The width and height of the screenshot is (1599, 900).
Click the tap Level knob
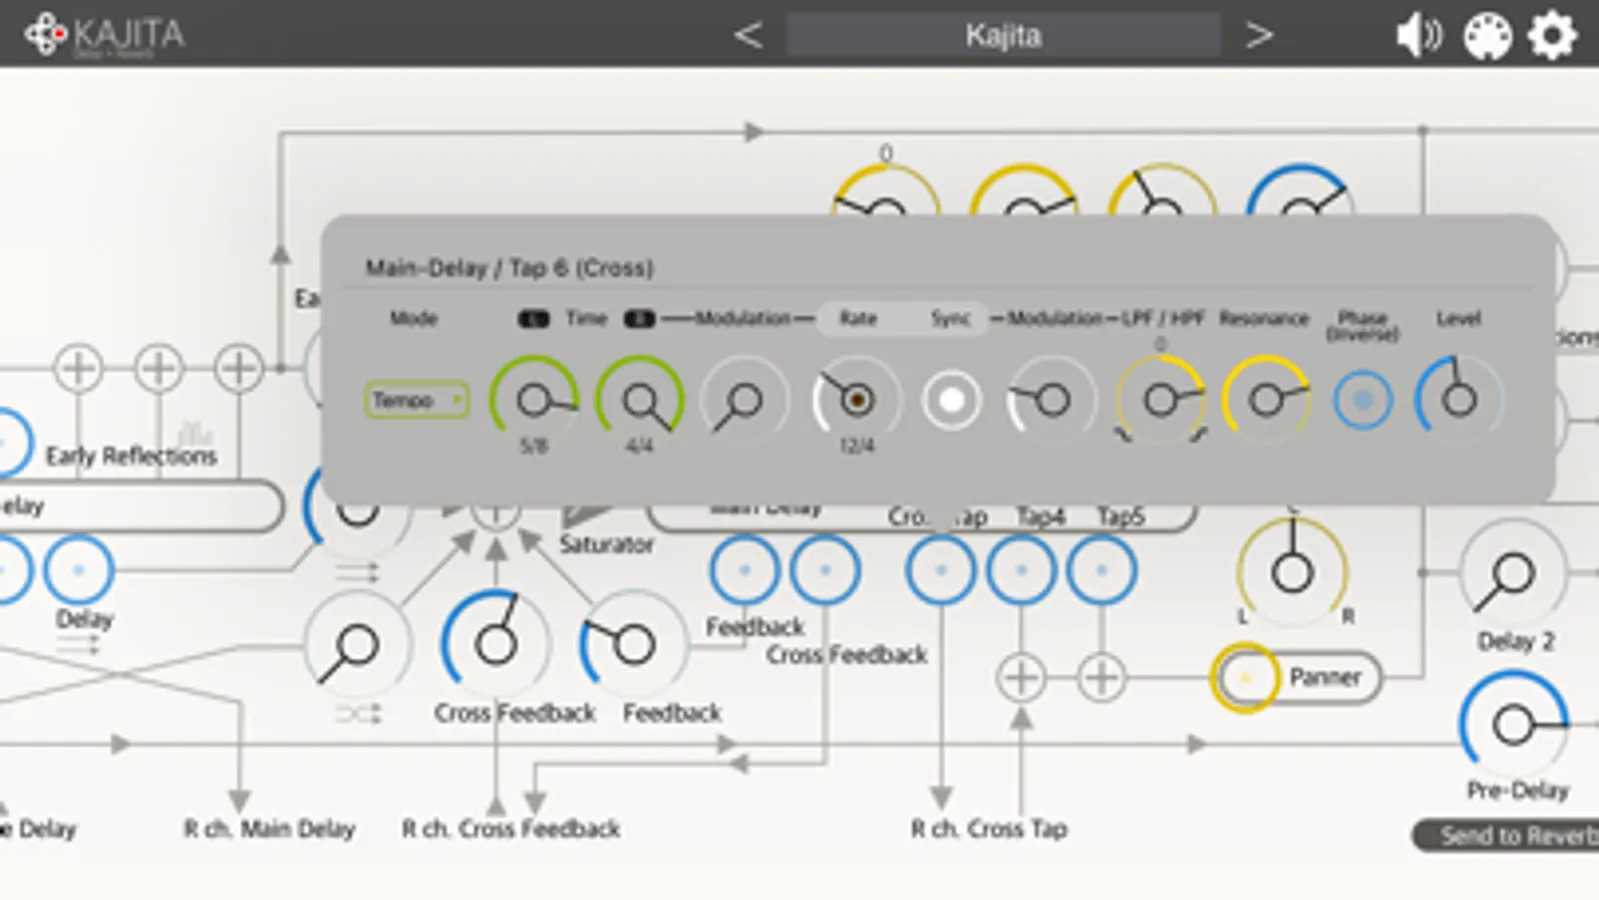click(x=1459, y=400)
